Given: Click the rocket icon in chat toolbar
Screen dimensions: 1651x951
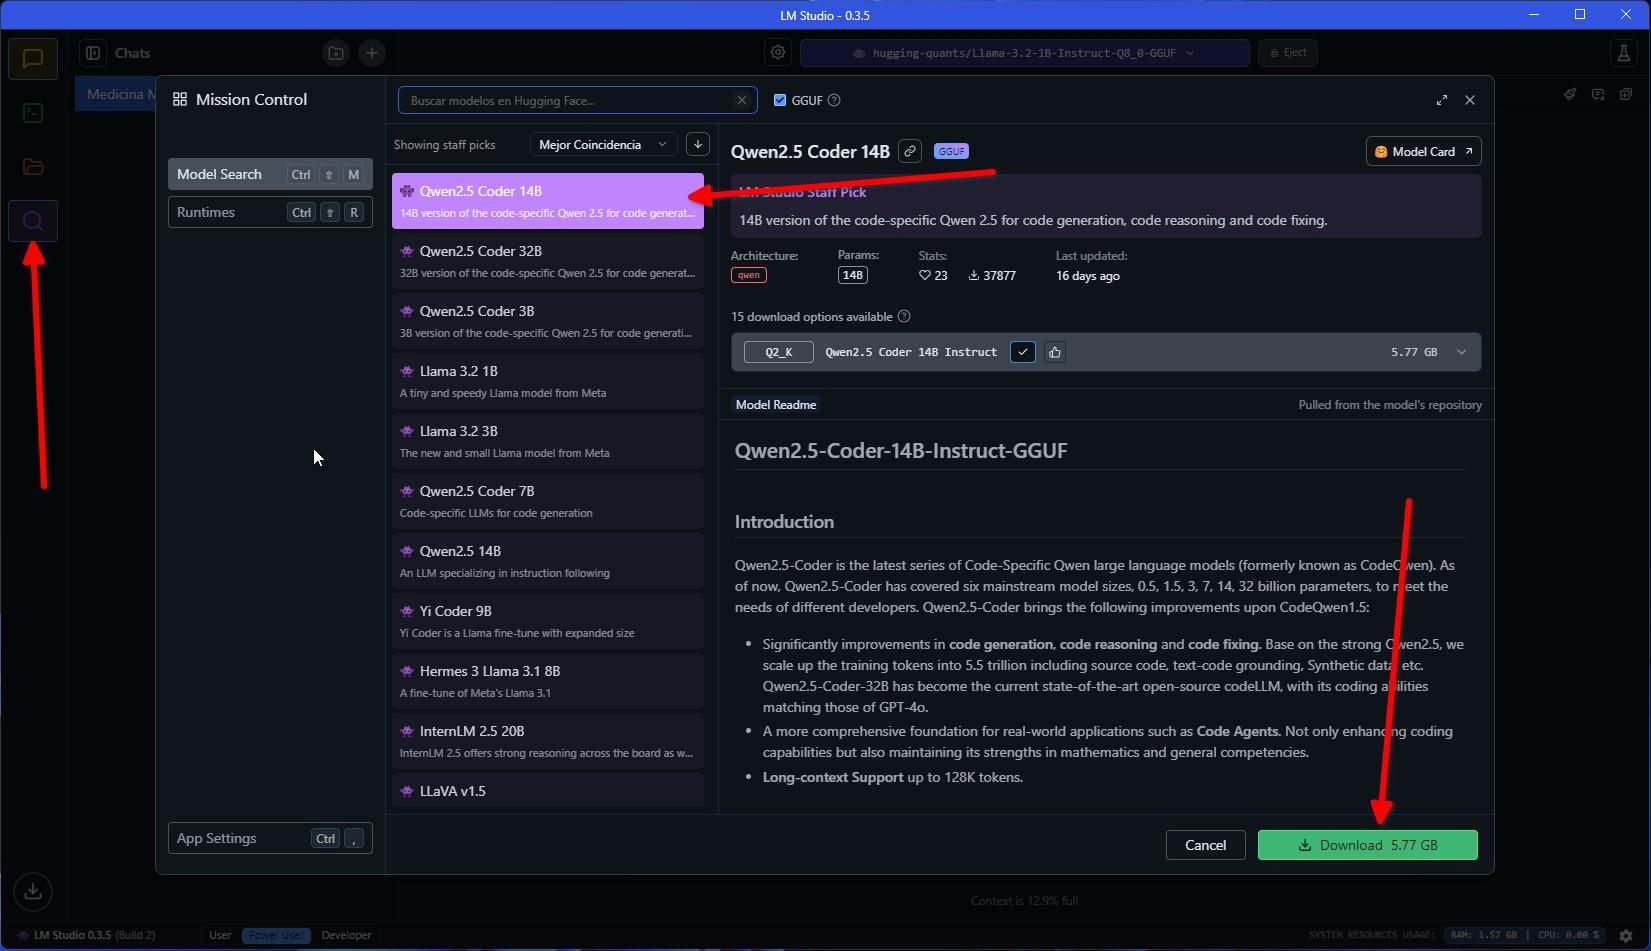Looking at the screenshot, I should coord(1570,94).
